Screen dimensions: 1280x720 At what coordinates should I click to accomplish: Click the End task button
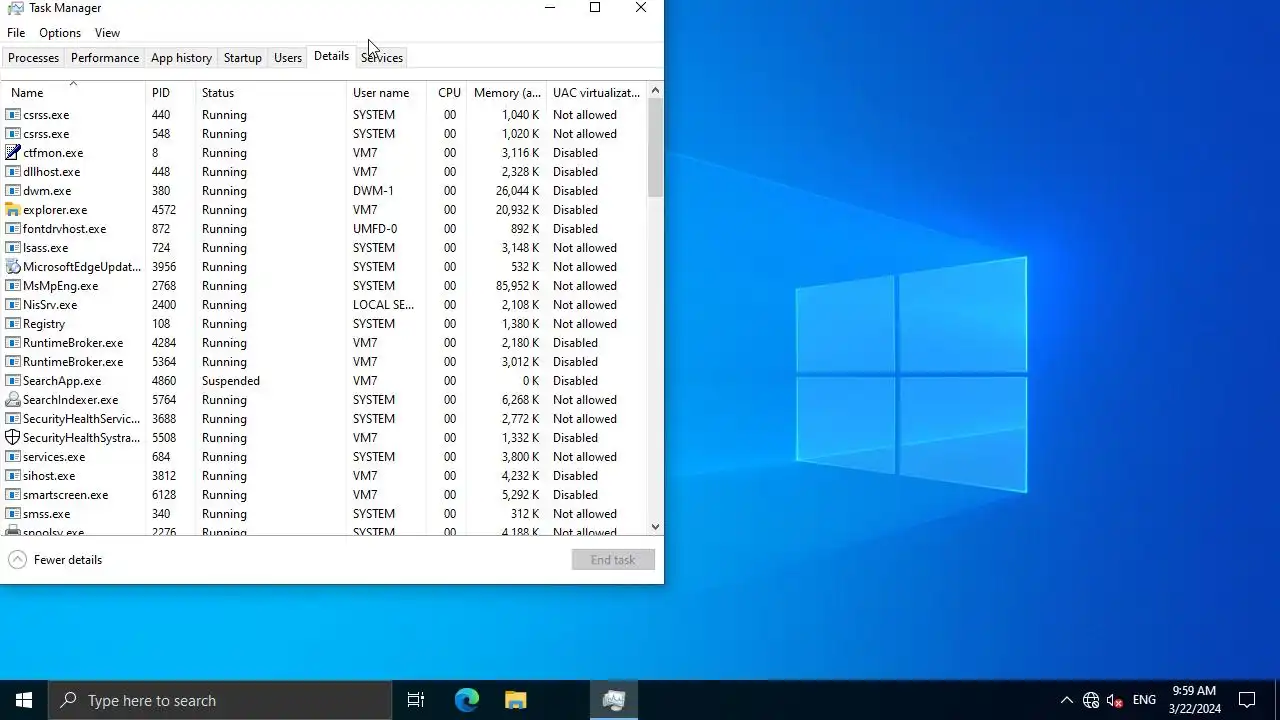[x=613, y=560]
